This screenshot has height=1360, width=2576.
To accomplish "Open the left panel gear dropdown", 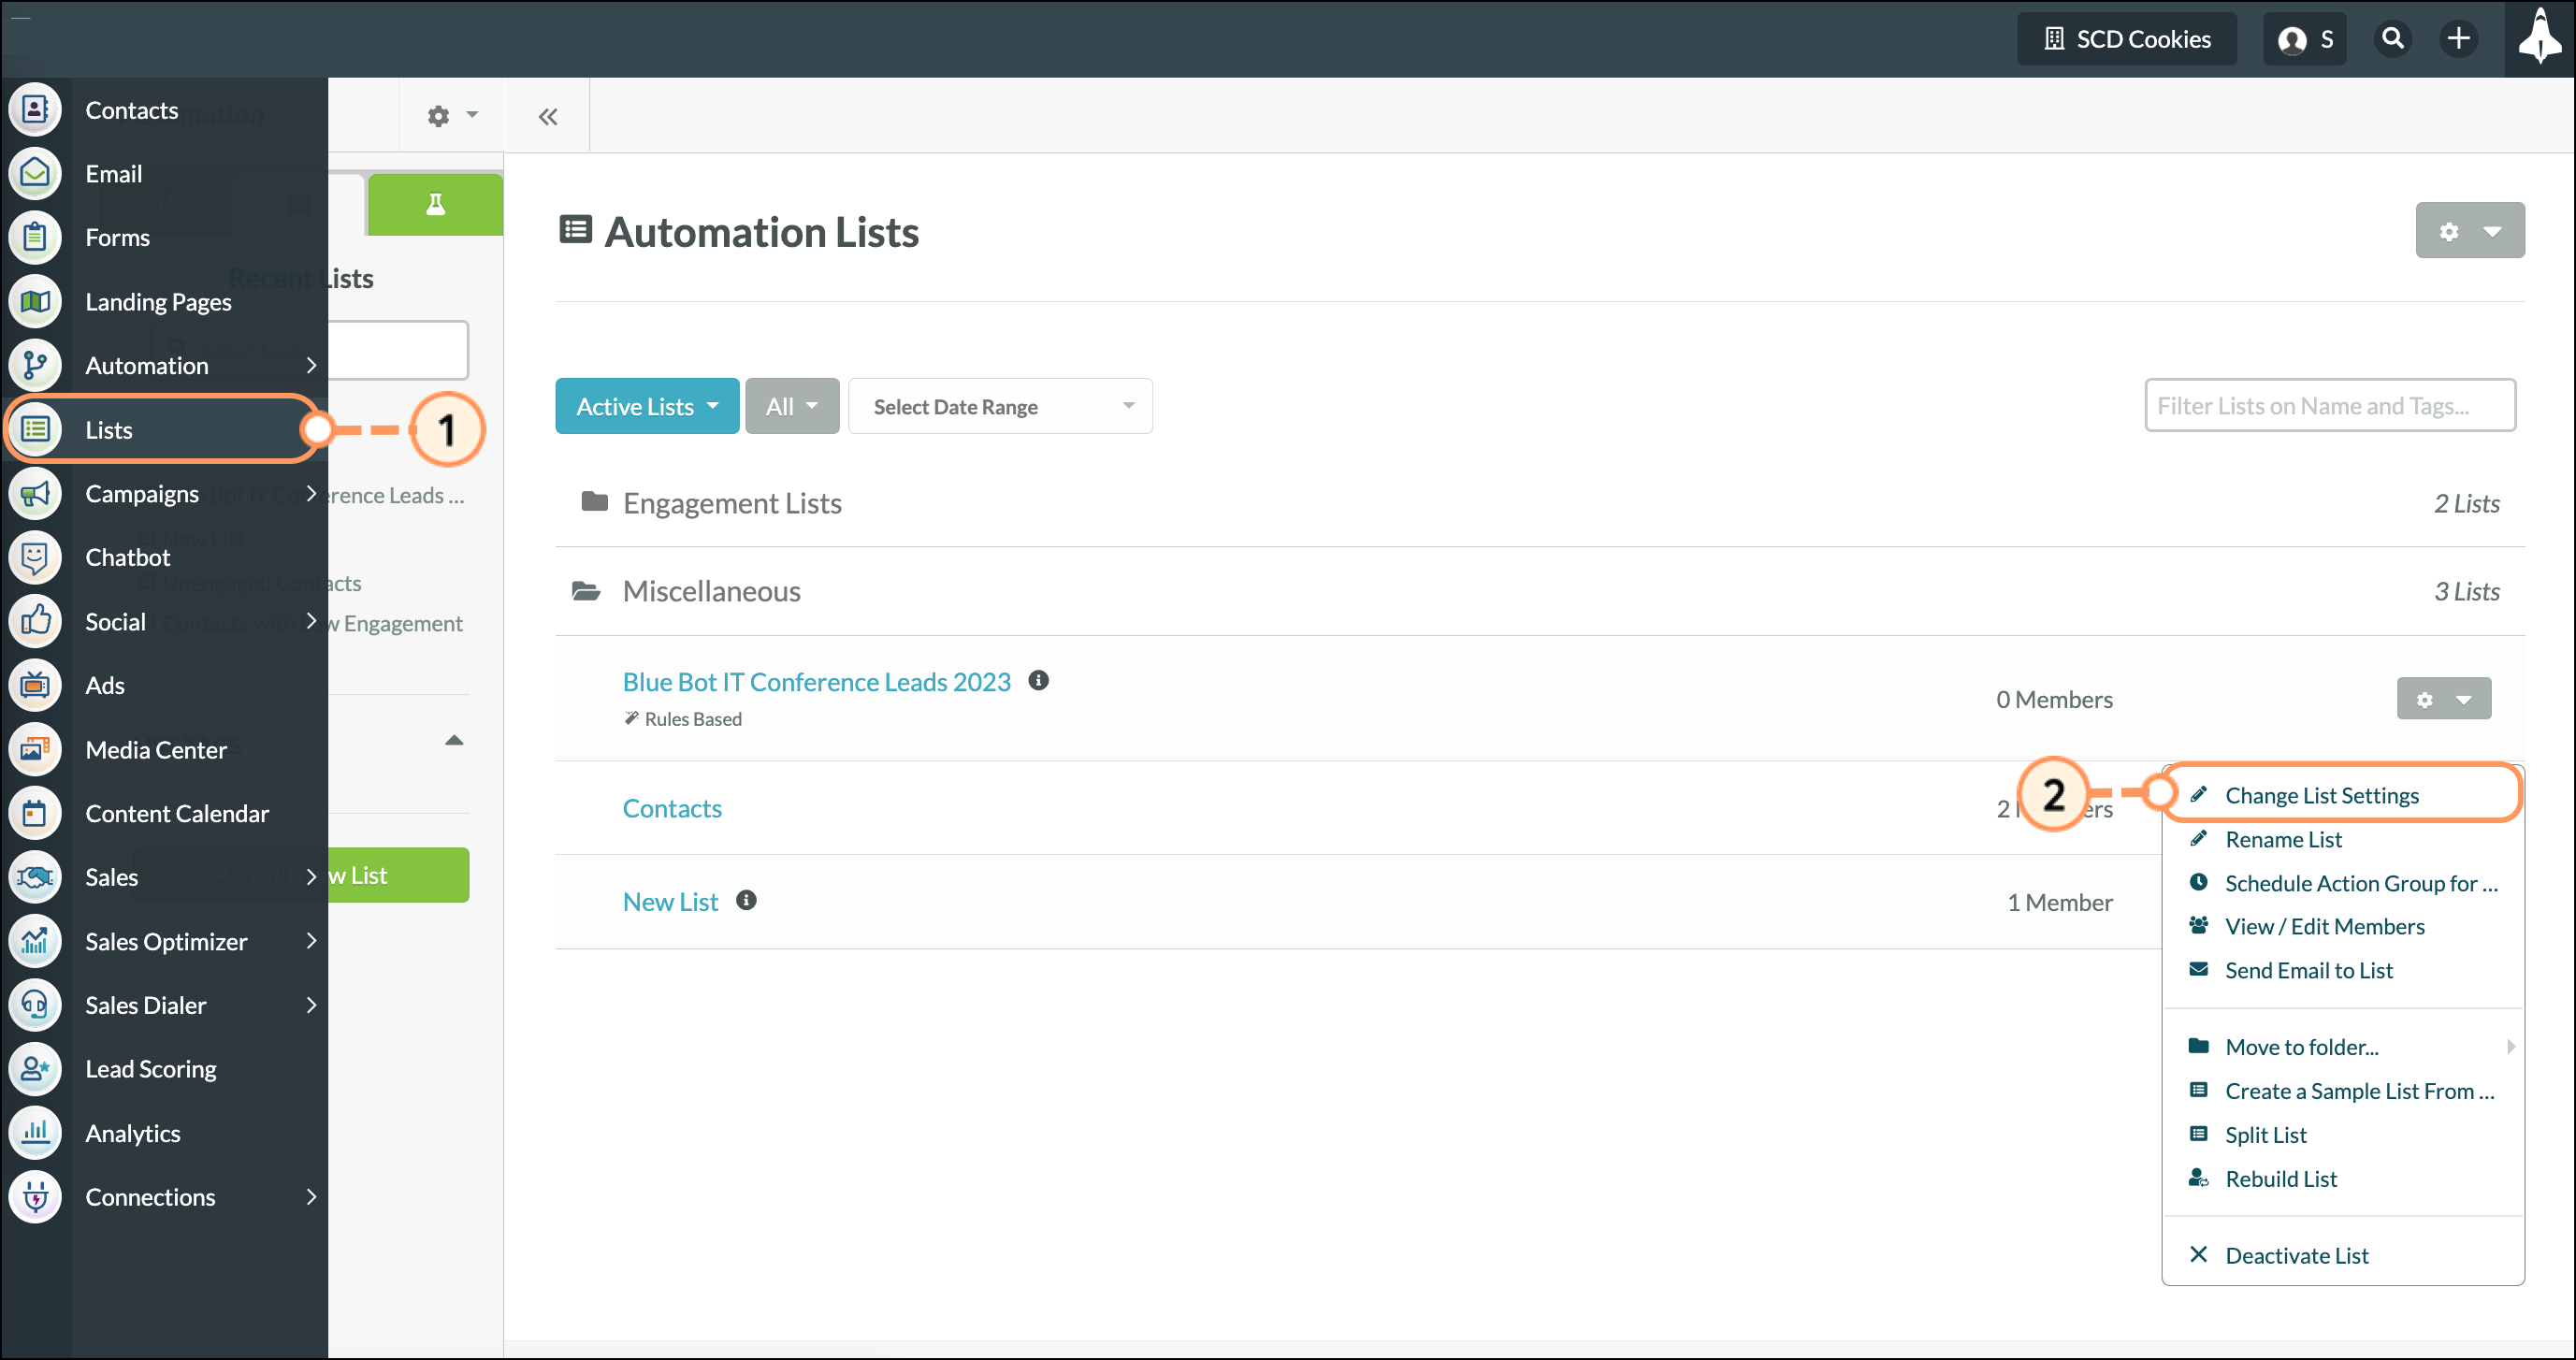I will coord(452,115).
